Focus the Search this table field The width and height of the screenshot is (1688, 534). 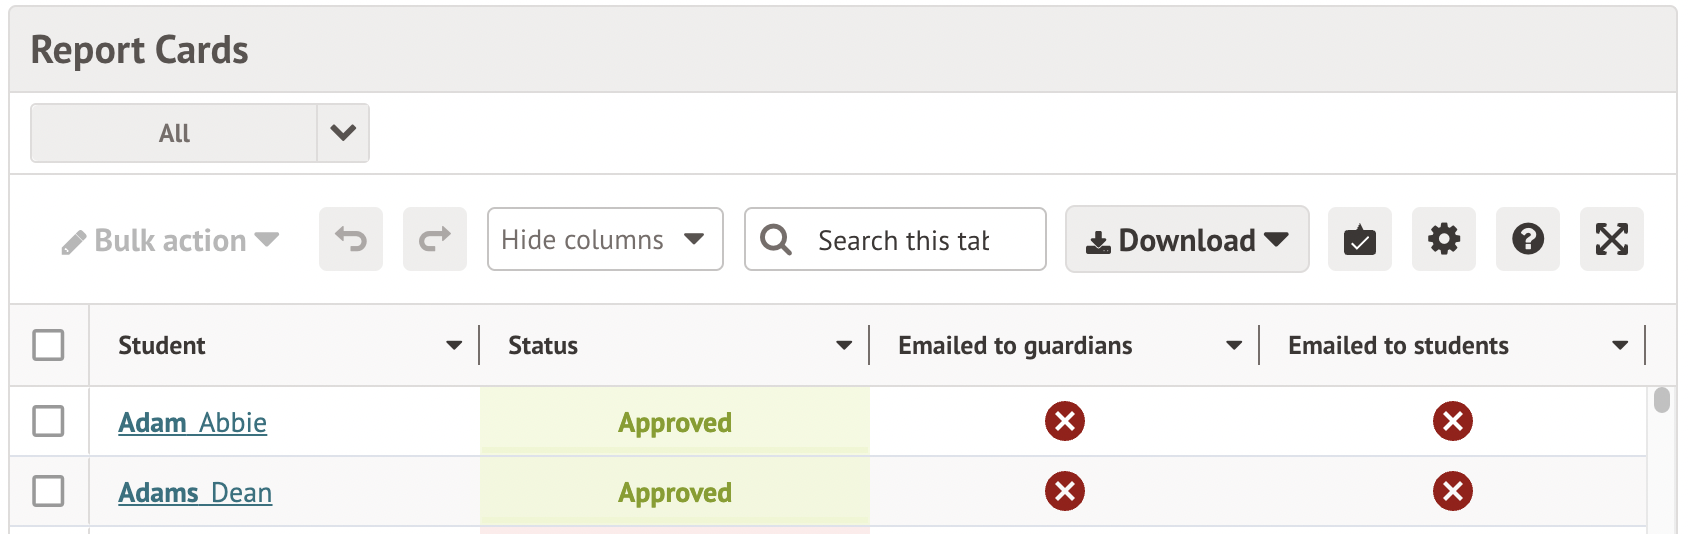[x=903, y=240]
